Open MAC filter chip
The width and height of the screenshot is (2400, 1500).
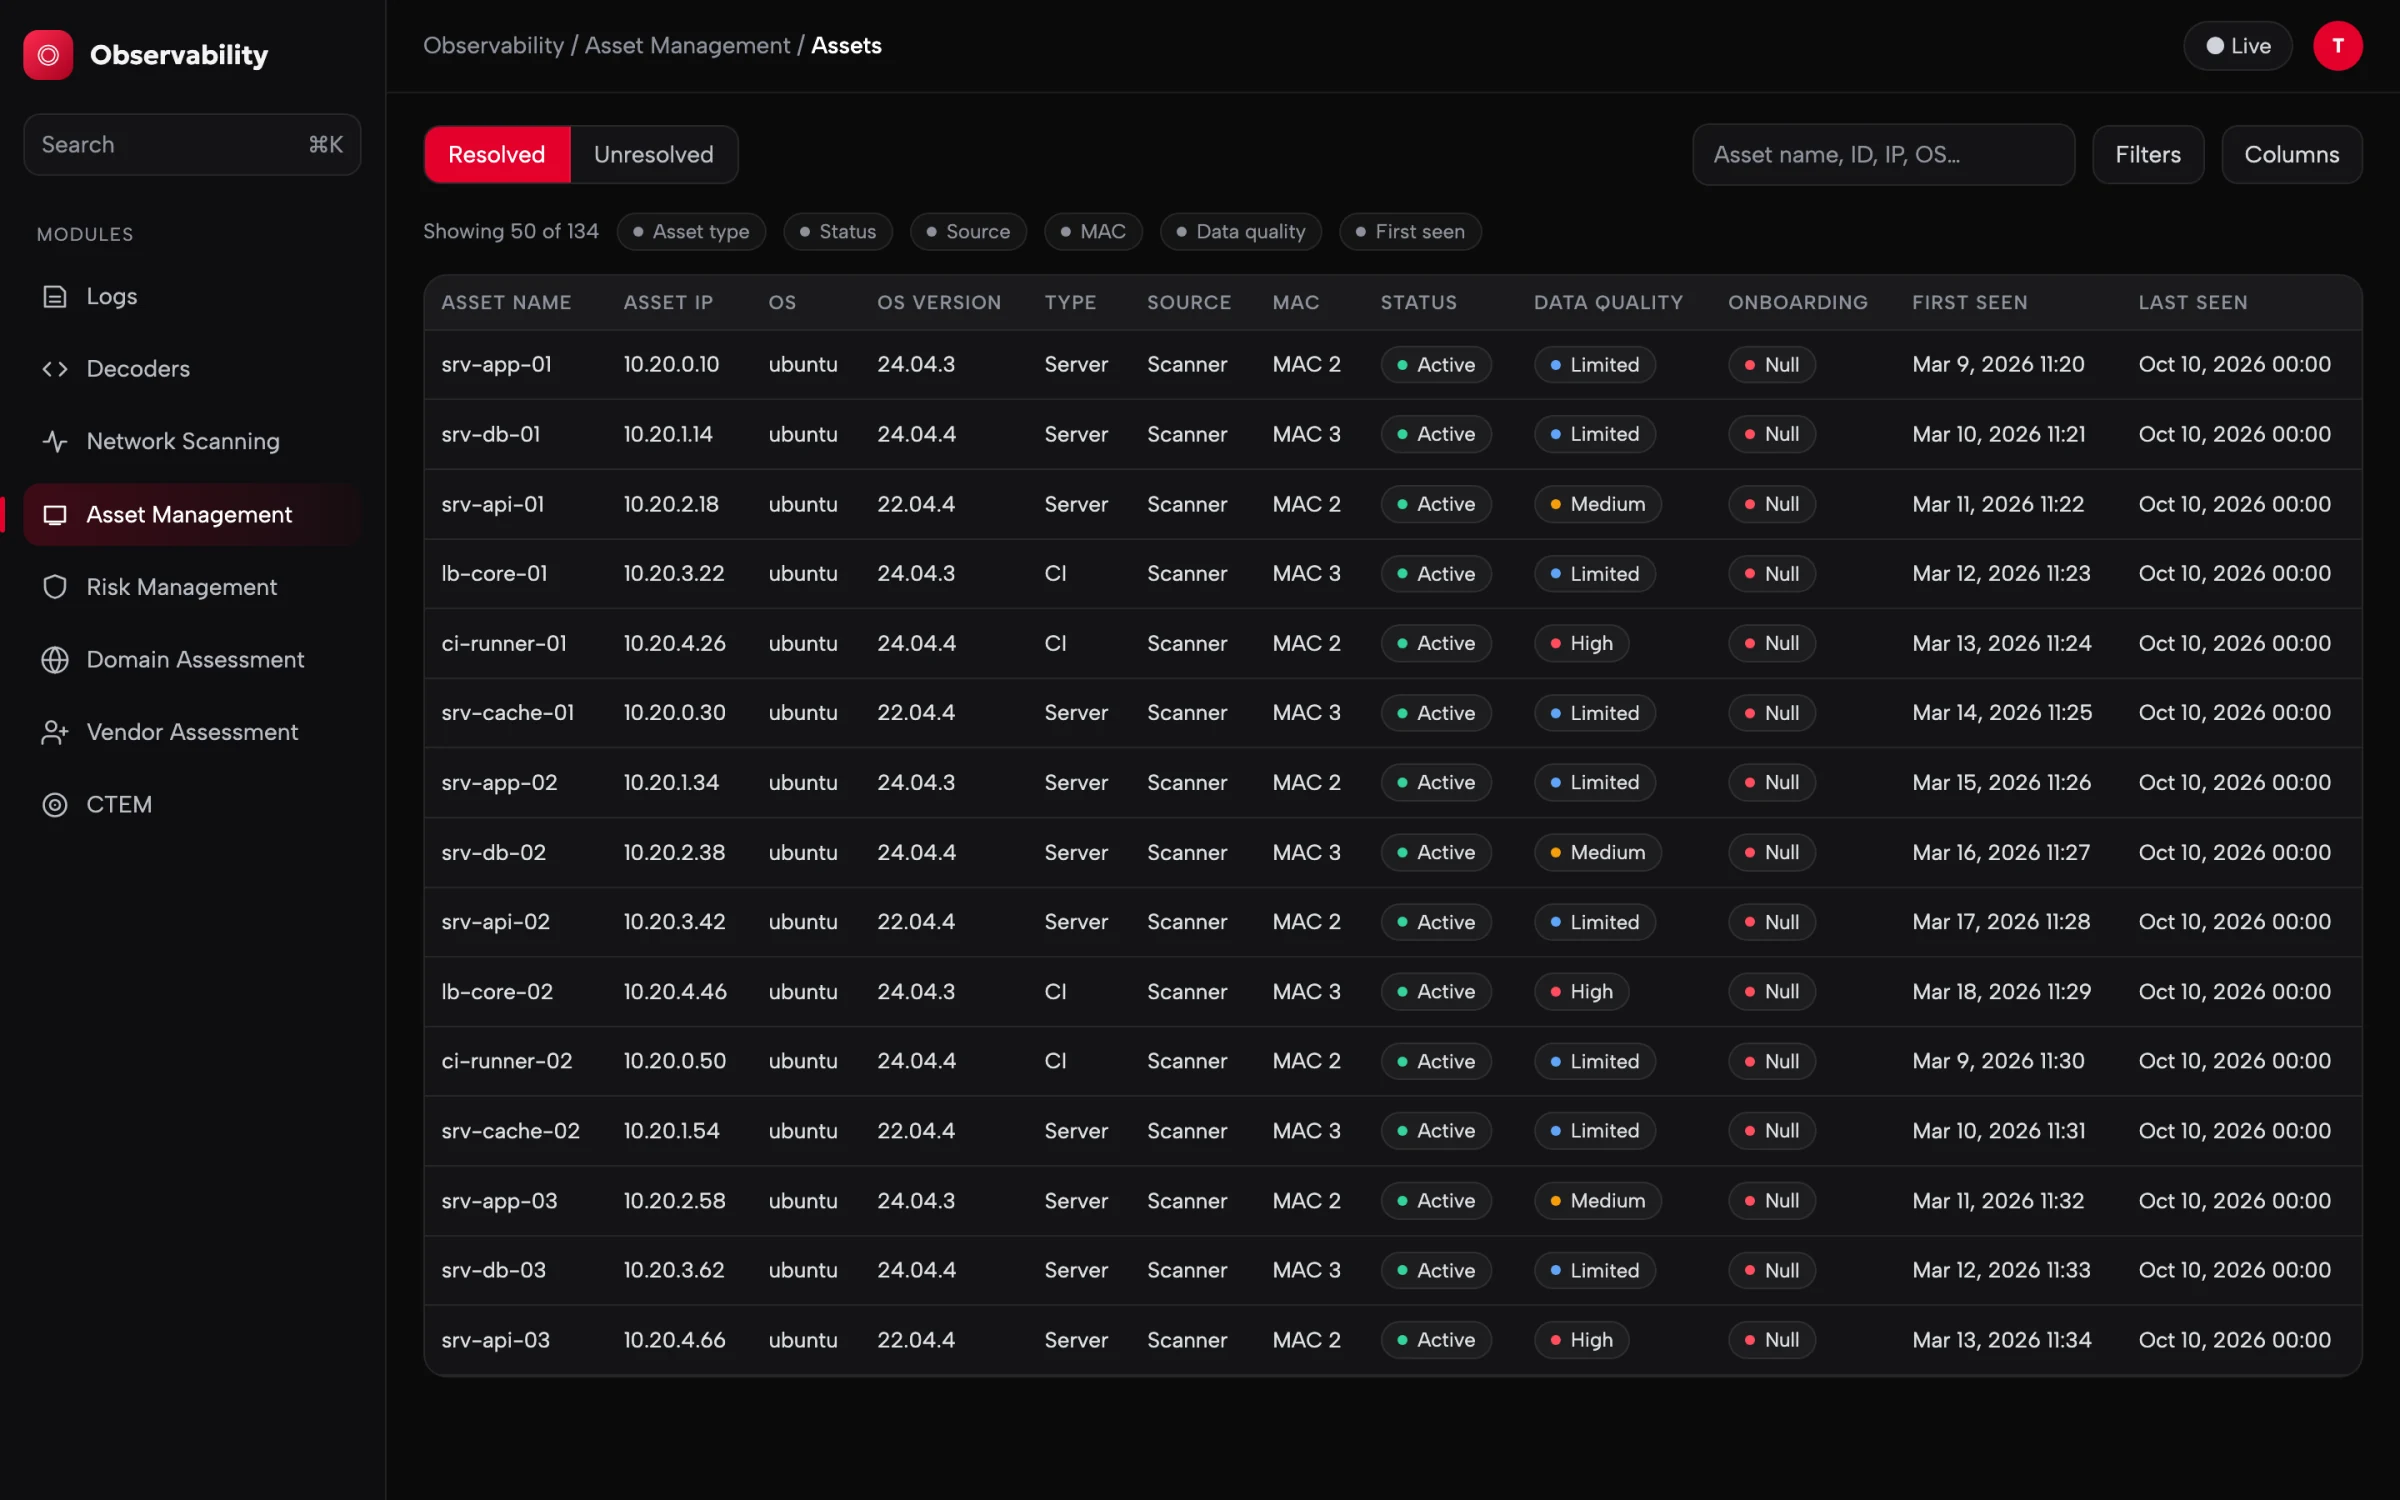pyautogui.click(x=1093, y=232)
